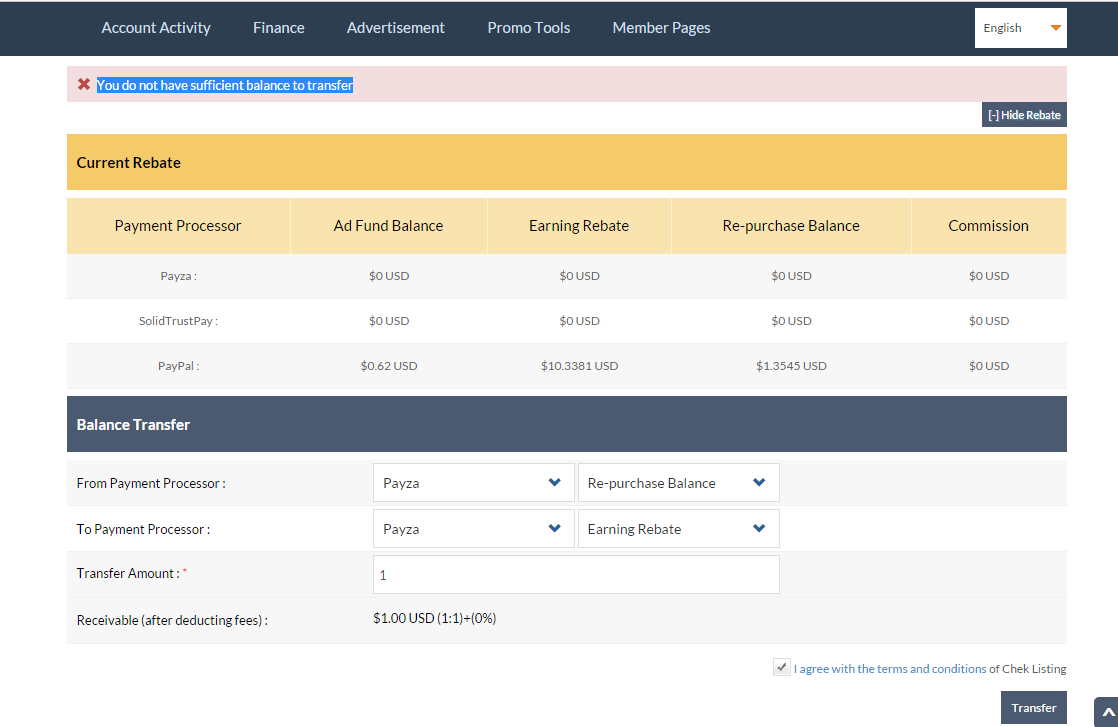The image size is (1118, 727).
Task: Expand the Earning Rebate destination dropdown
Action: click(x=678, y=529)
